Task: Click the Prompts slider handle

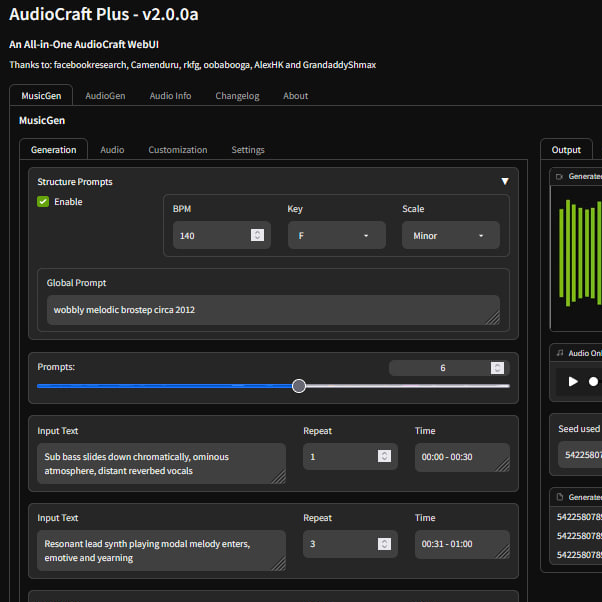Action: coord(299,386)
